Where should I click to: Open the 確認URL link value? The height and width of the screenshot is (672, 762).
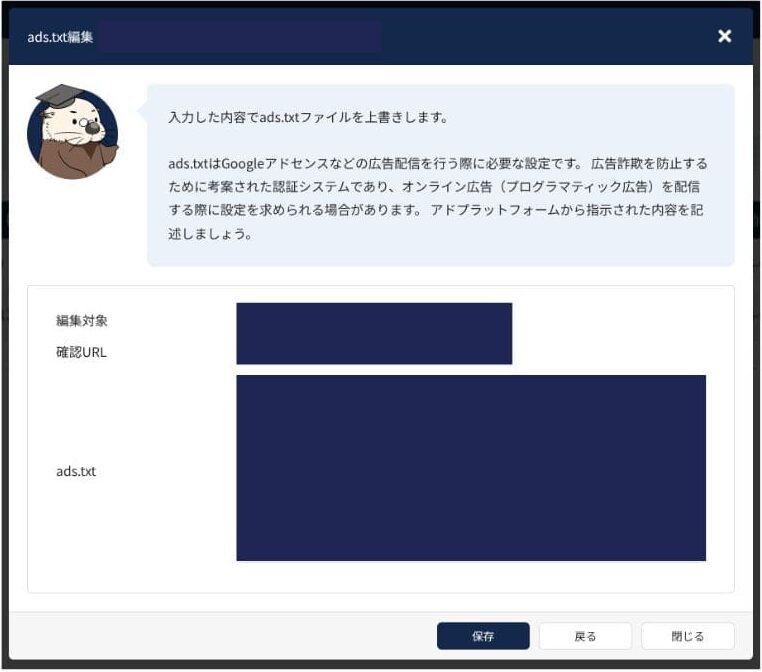(x=373, y=351)
